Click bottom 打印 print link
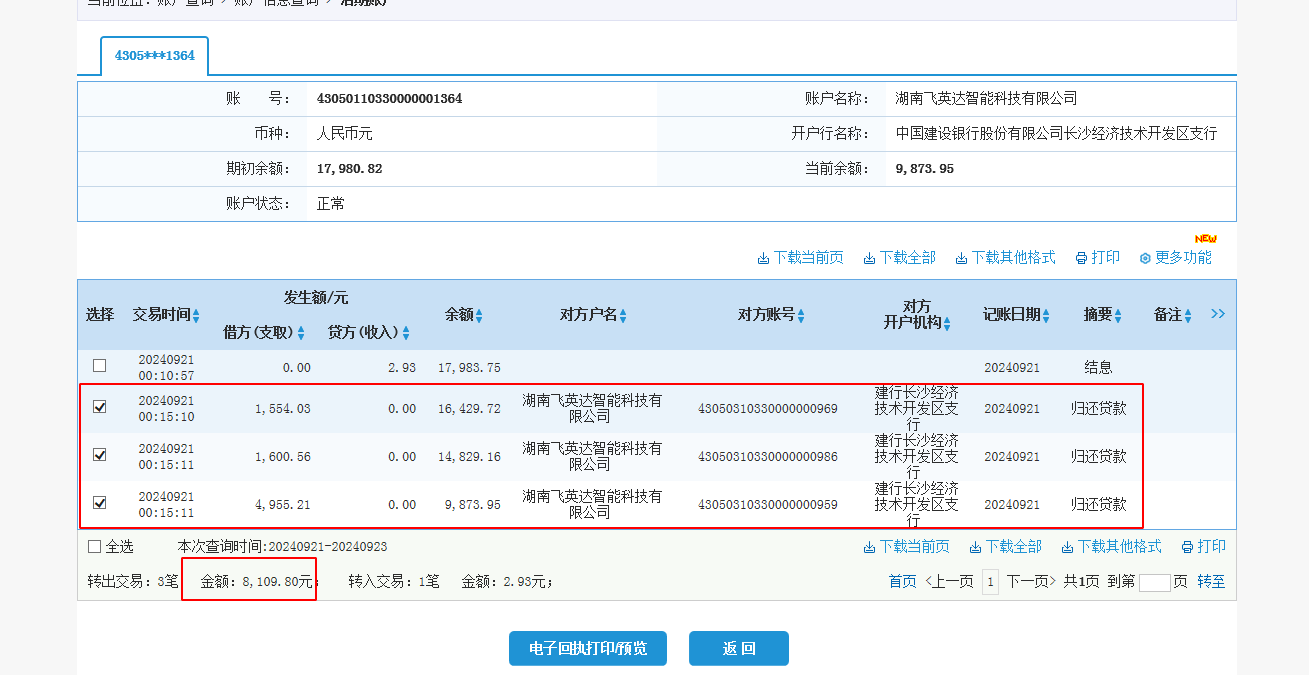The image size is (1309, 675). pyautogui.click(x=1212, y=547)
